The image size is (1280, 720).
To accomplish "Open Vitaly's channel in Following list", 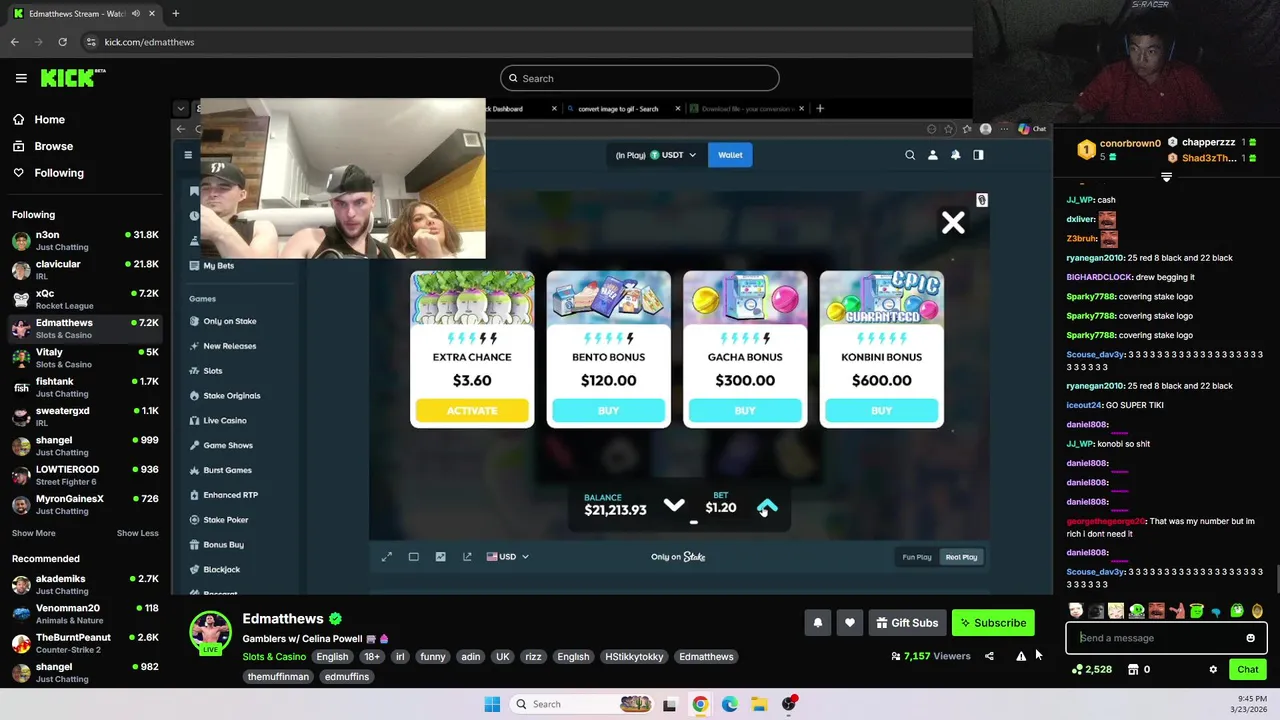I will tap(85, 358).
